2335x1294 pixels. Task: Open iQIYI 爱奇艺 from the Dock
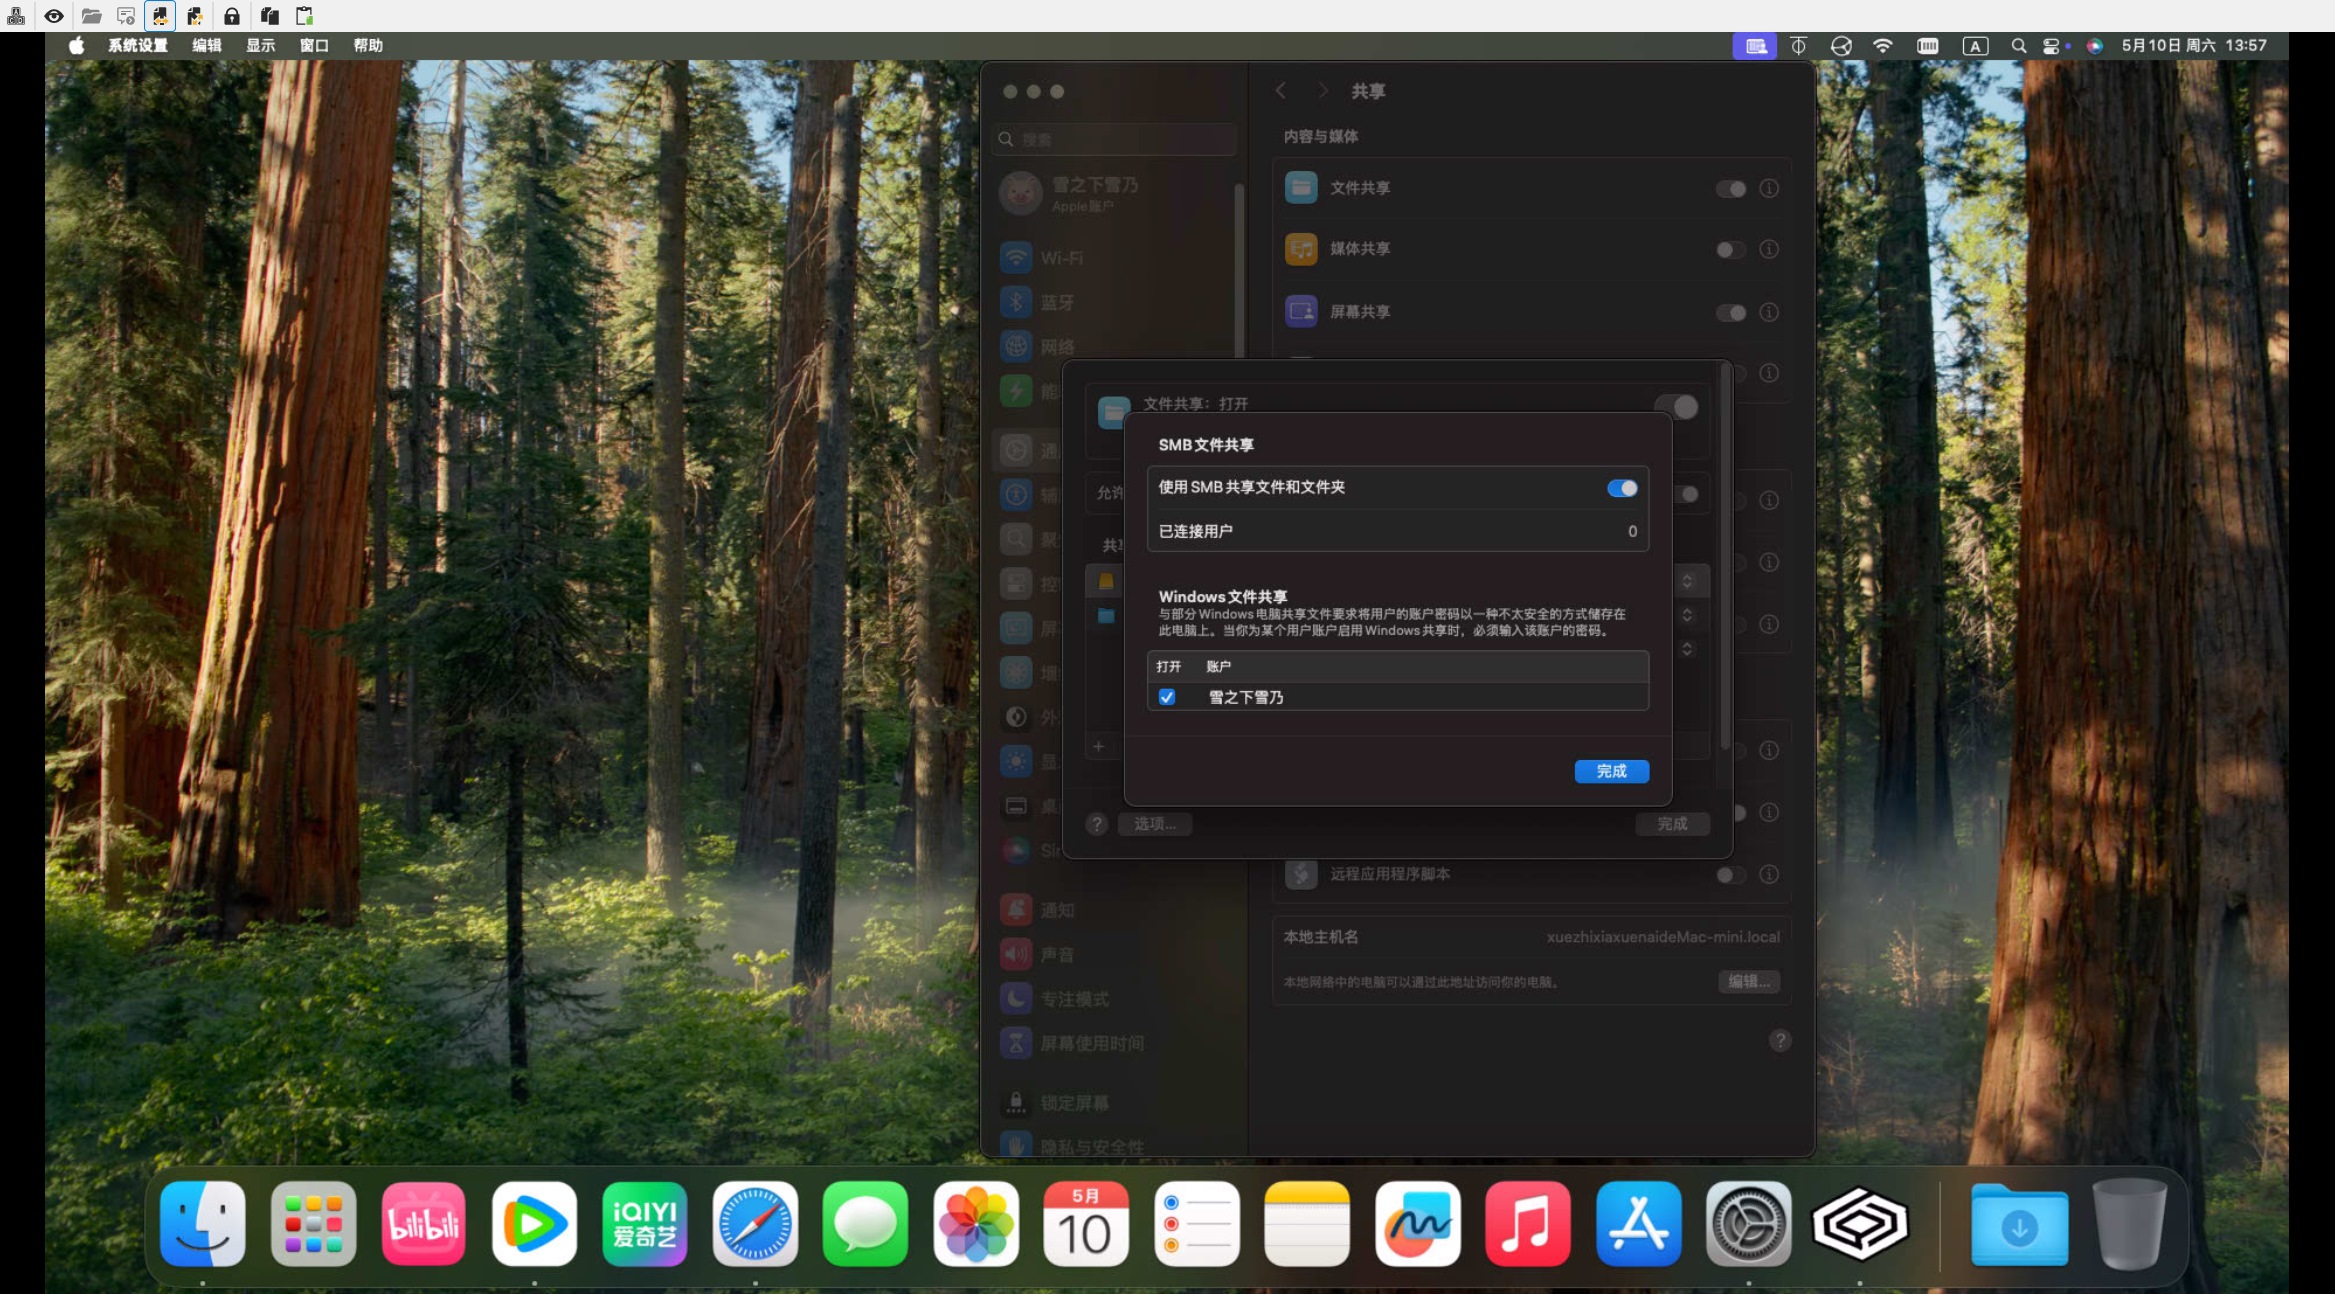coord(645,1224)
